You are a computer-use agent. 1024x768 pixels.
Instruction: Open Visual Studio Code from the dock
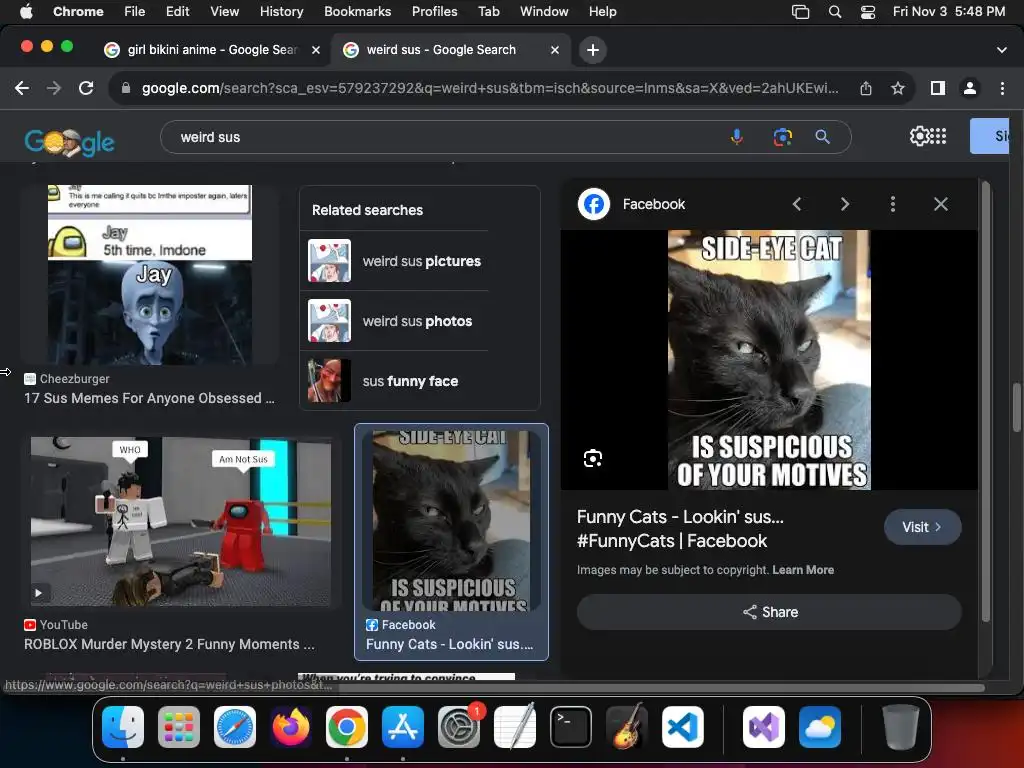[x=682, y=727]
